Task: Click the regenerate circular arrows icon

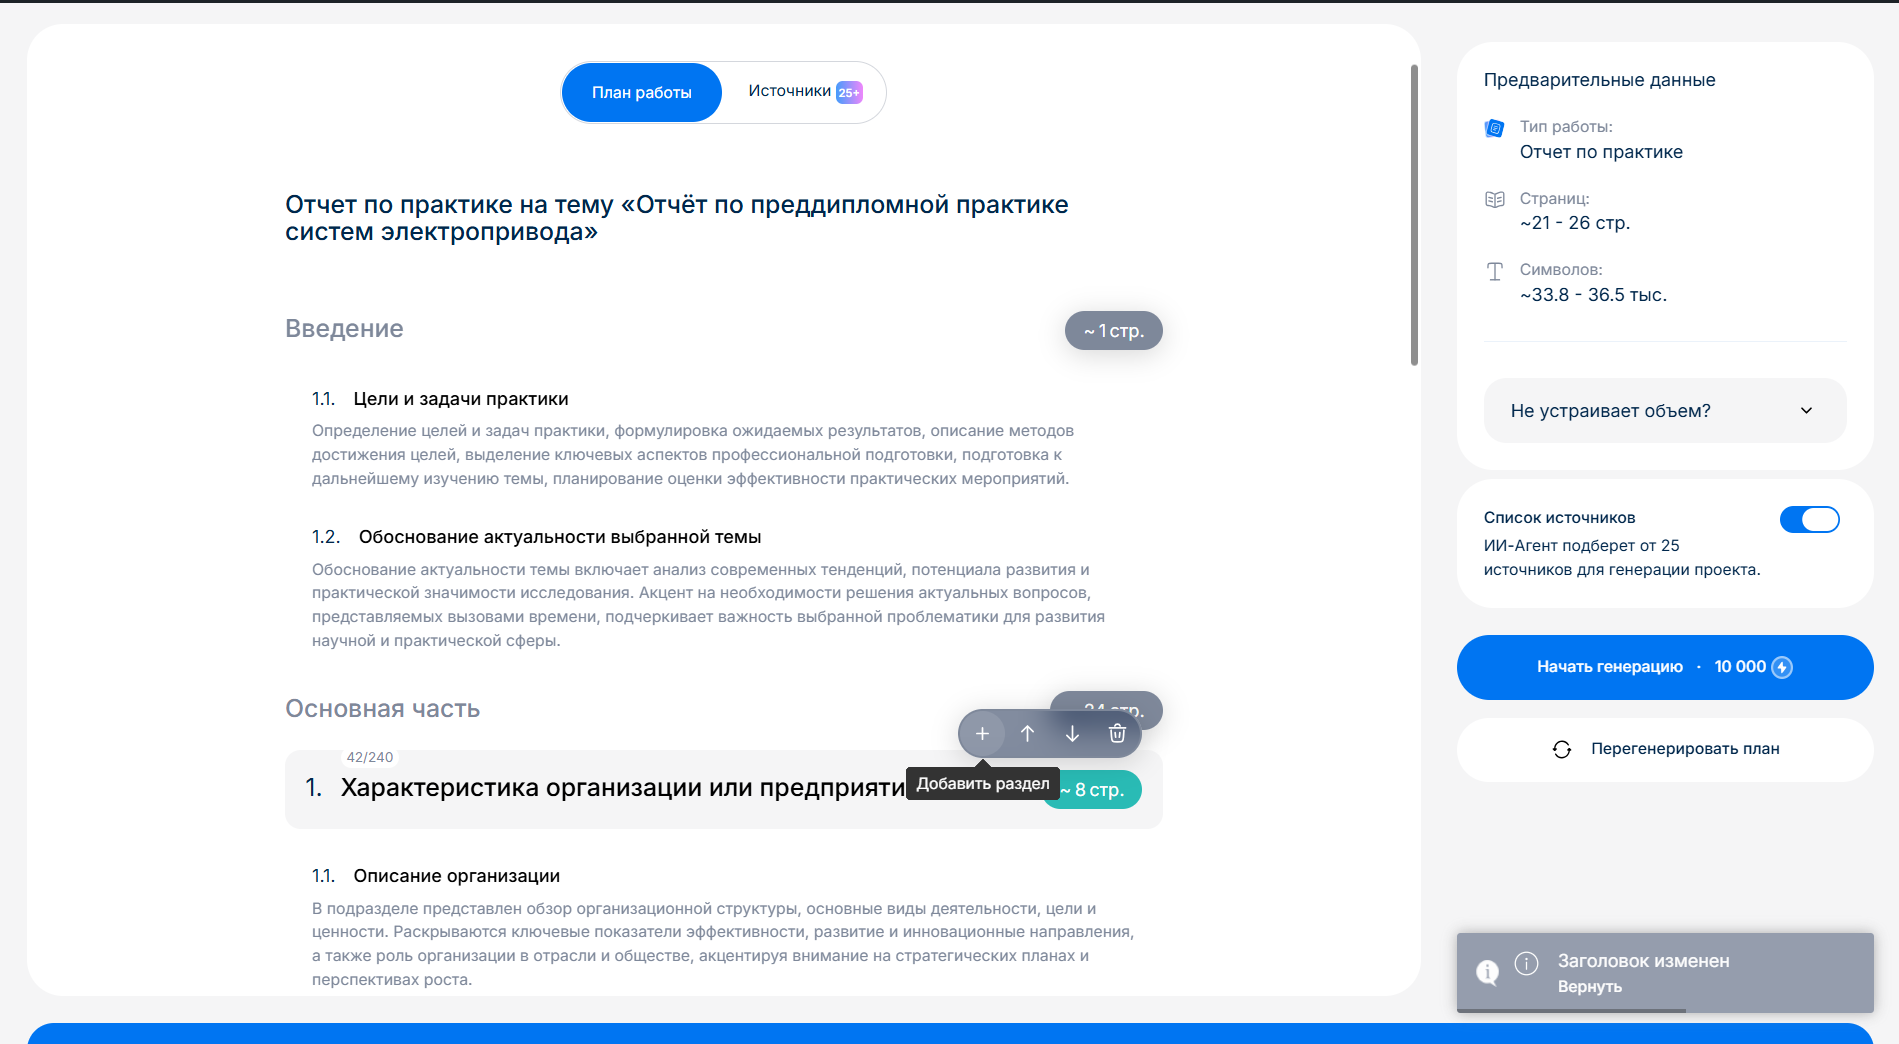Action: (x=1561, y=749)
